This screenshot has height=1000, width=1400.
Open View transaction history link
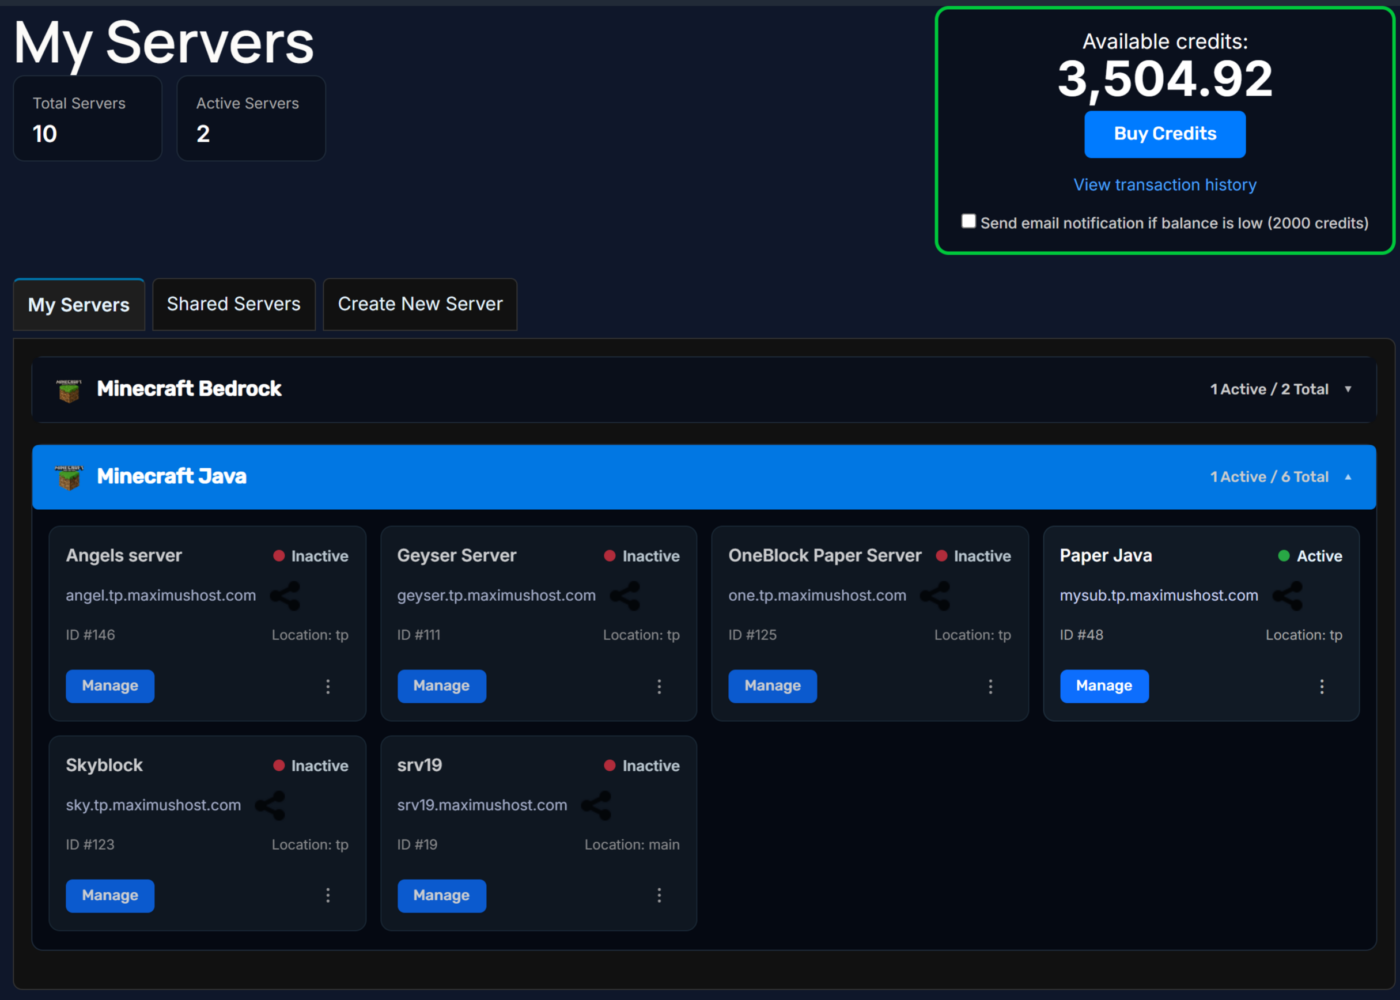tap(1165, 185)
